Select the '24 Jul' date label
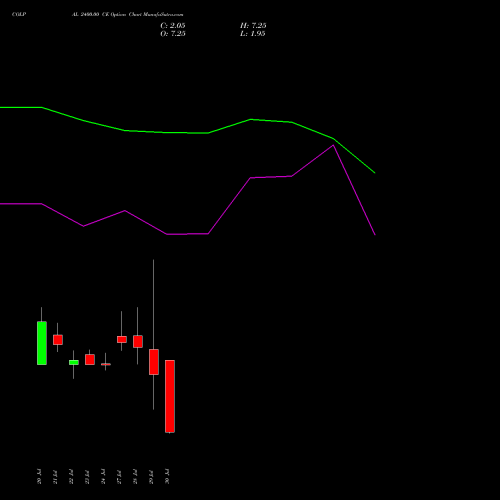 pos(103,477)
